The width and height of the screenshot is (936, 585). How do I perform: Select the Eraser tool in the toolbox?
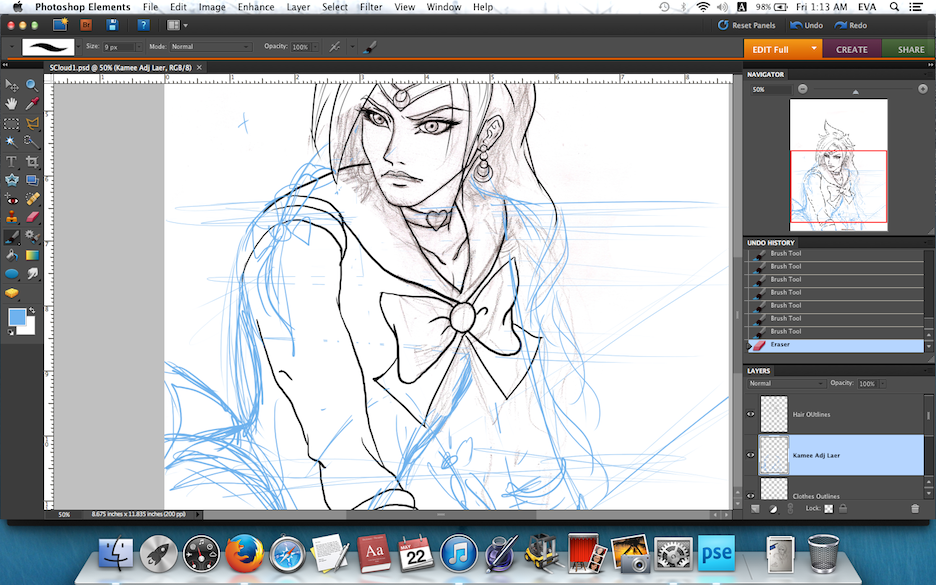[32, 217]
